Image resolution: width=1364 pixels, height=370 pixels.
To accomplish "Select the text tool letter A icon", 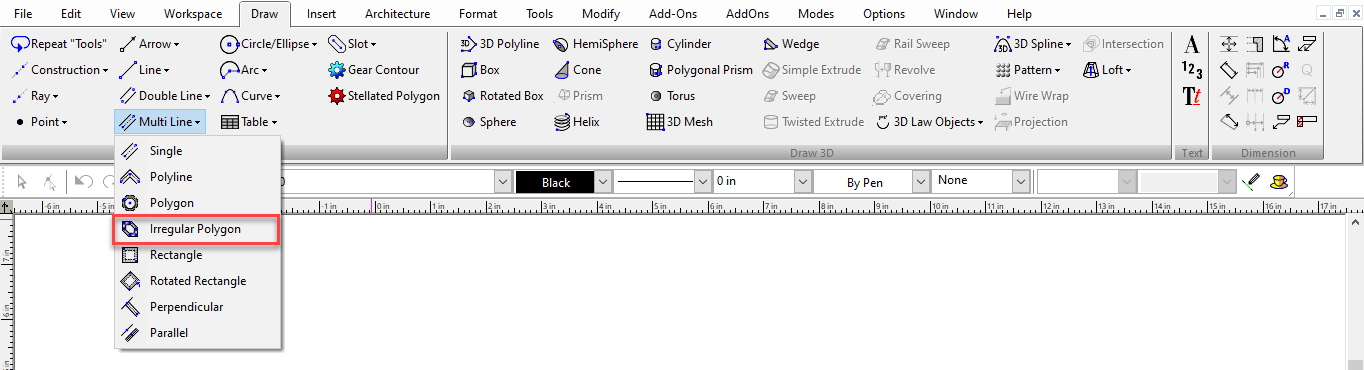I will (x=1192, y=44).
